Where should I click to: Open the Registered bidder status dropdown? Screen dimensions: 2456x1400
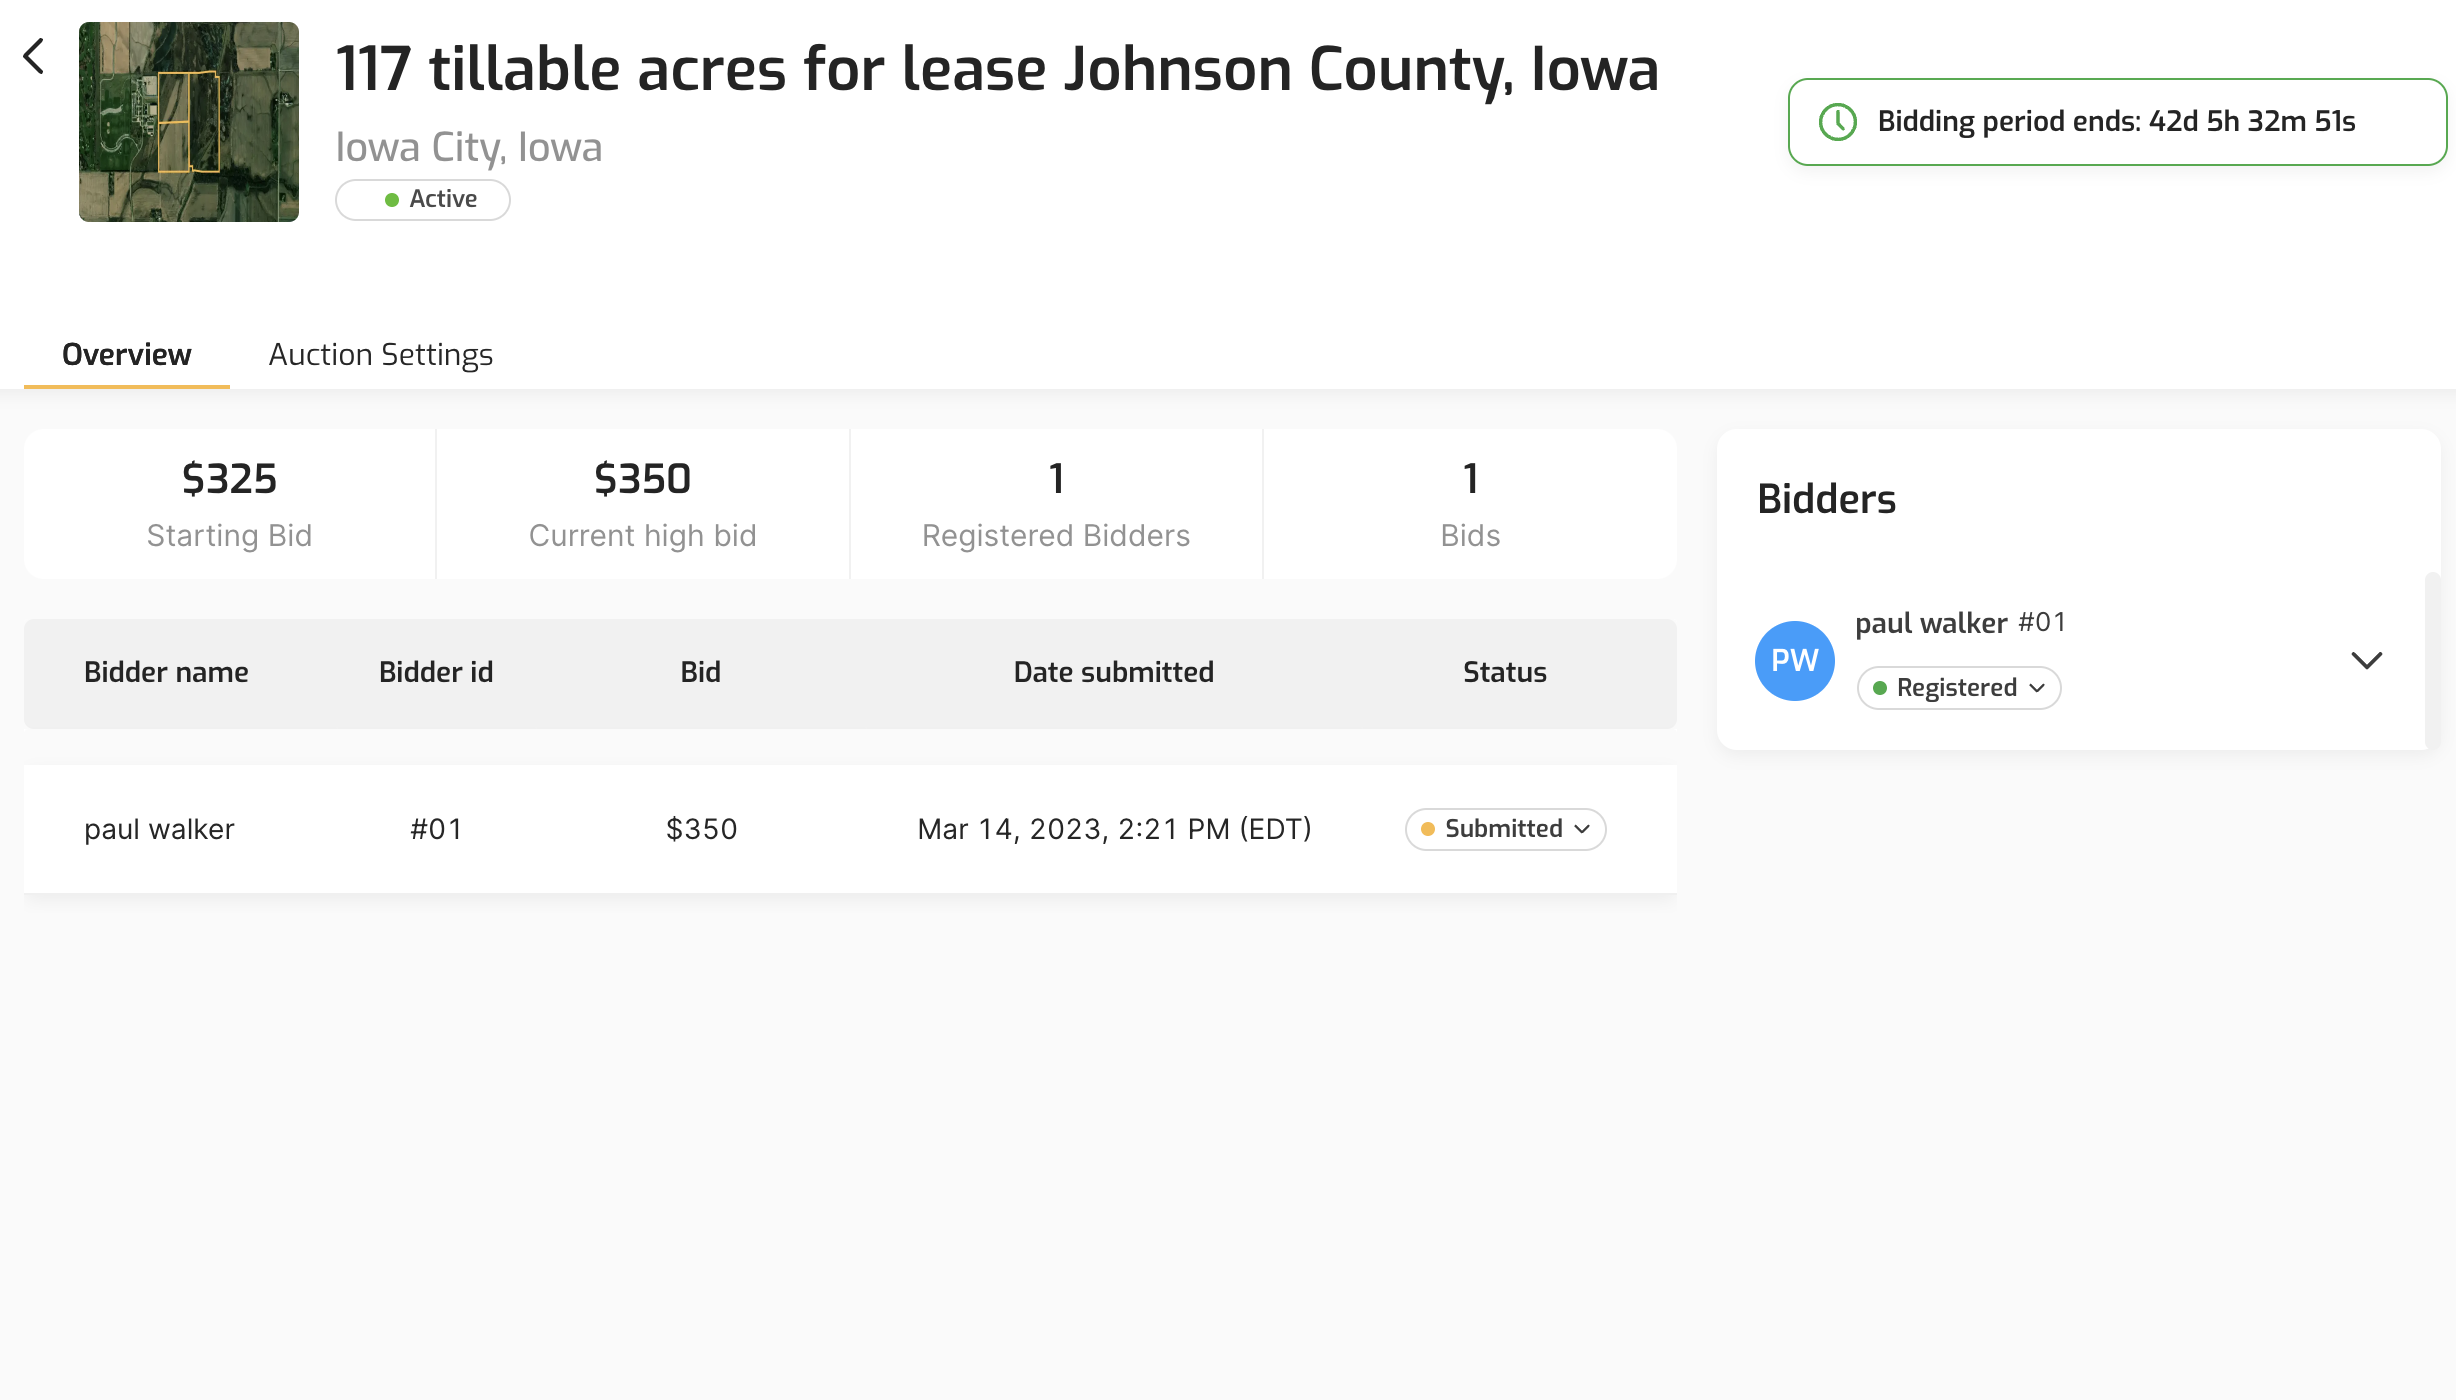[1958, 688]
